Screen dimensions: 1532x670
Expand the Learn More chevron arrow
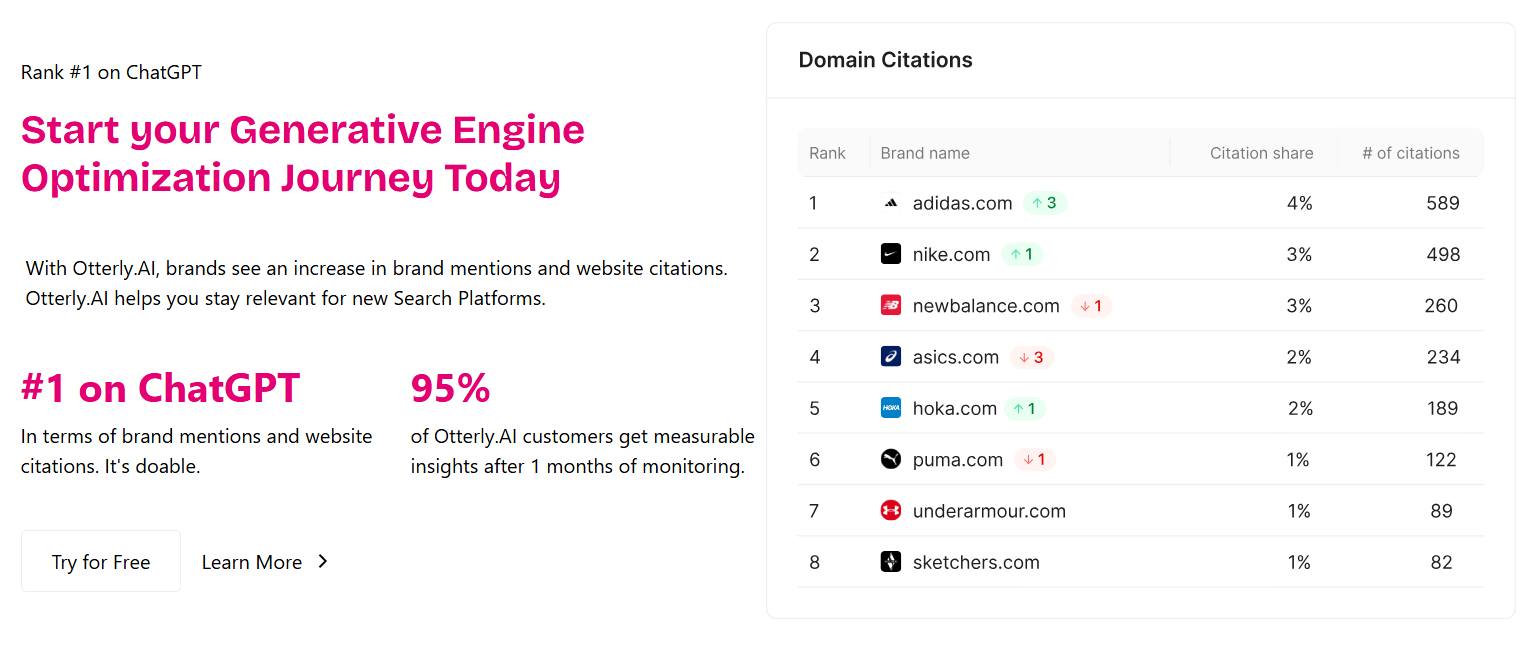322,561
